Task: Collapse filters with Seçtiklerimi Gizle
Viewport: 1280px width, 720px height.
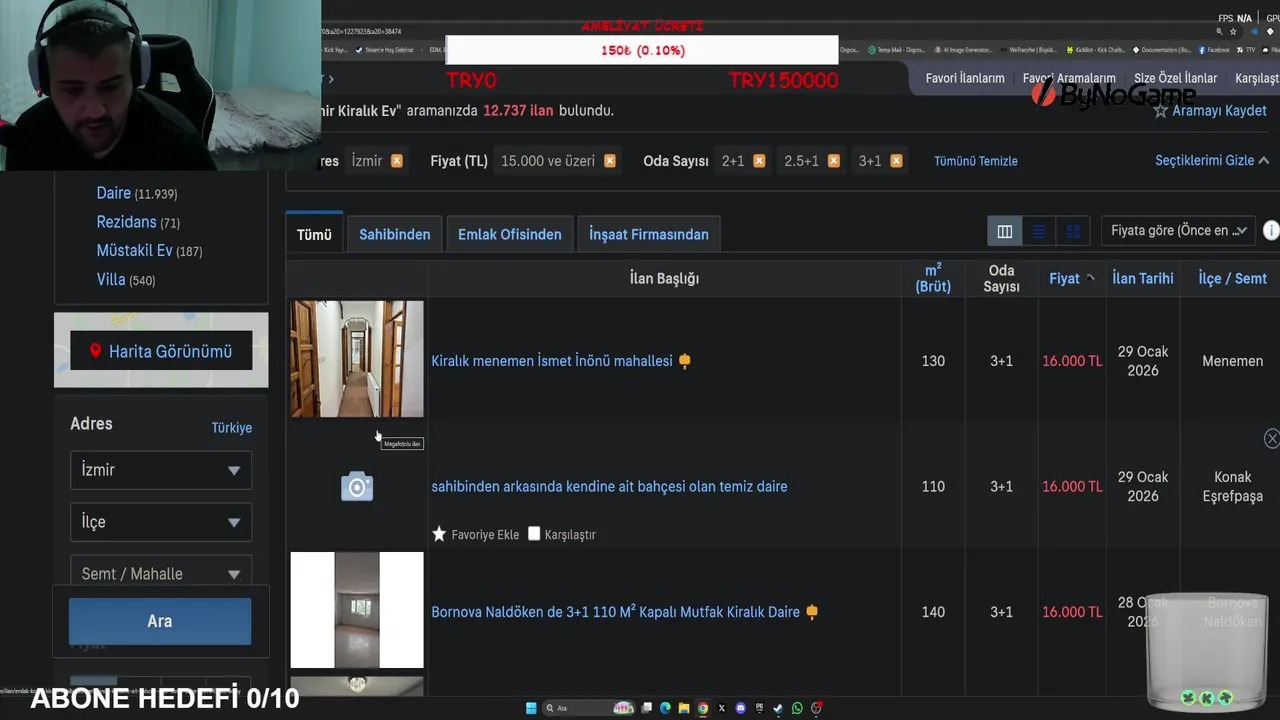Action: 1212,161
